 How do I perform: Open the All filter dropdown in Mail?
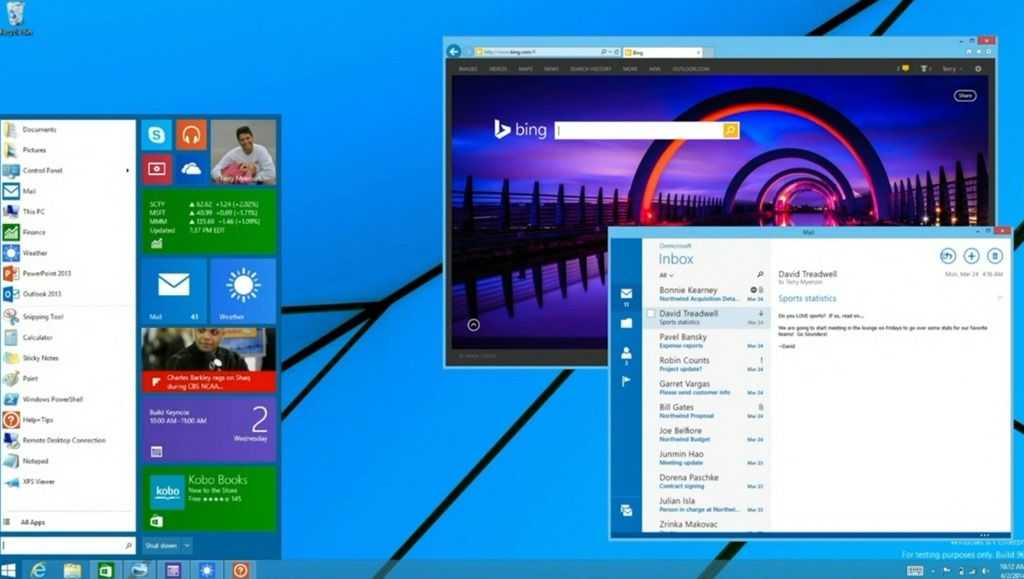pos(665,275)
